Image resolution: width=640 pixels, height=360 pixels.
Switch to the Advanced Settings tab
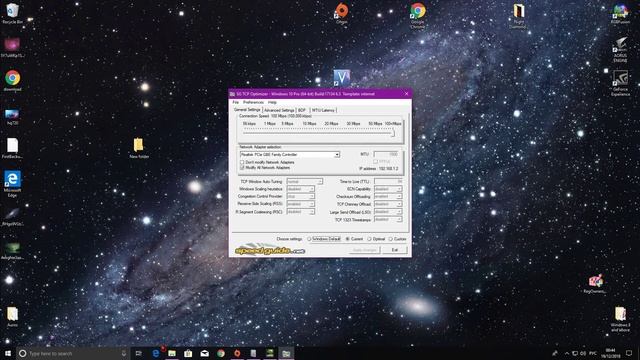[x=279, y=110]
